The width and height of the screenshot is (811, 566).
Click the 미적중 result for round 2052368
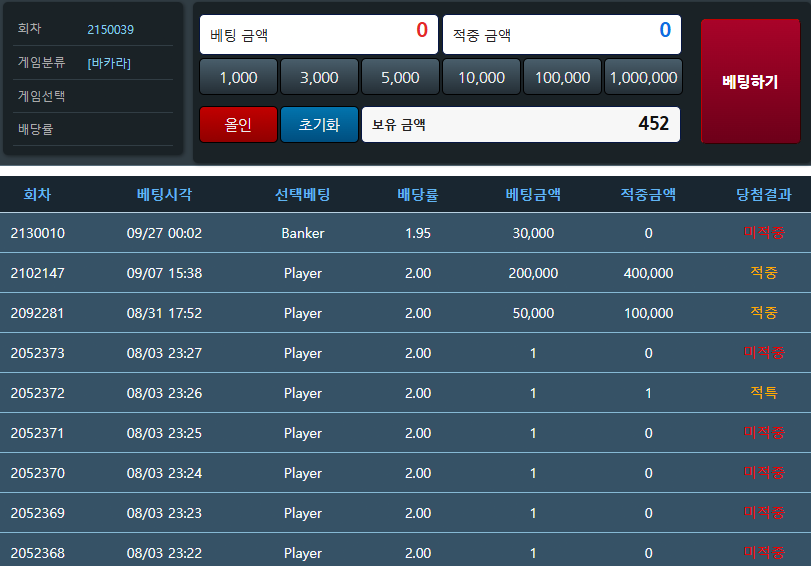point(764,552)
